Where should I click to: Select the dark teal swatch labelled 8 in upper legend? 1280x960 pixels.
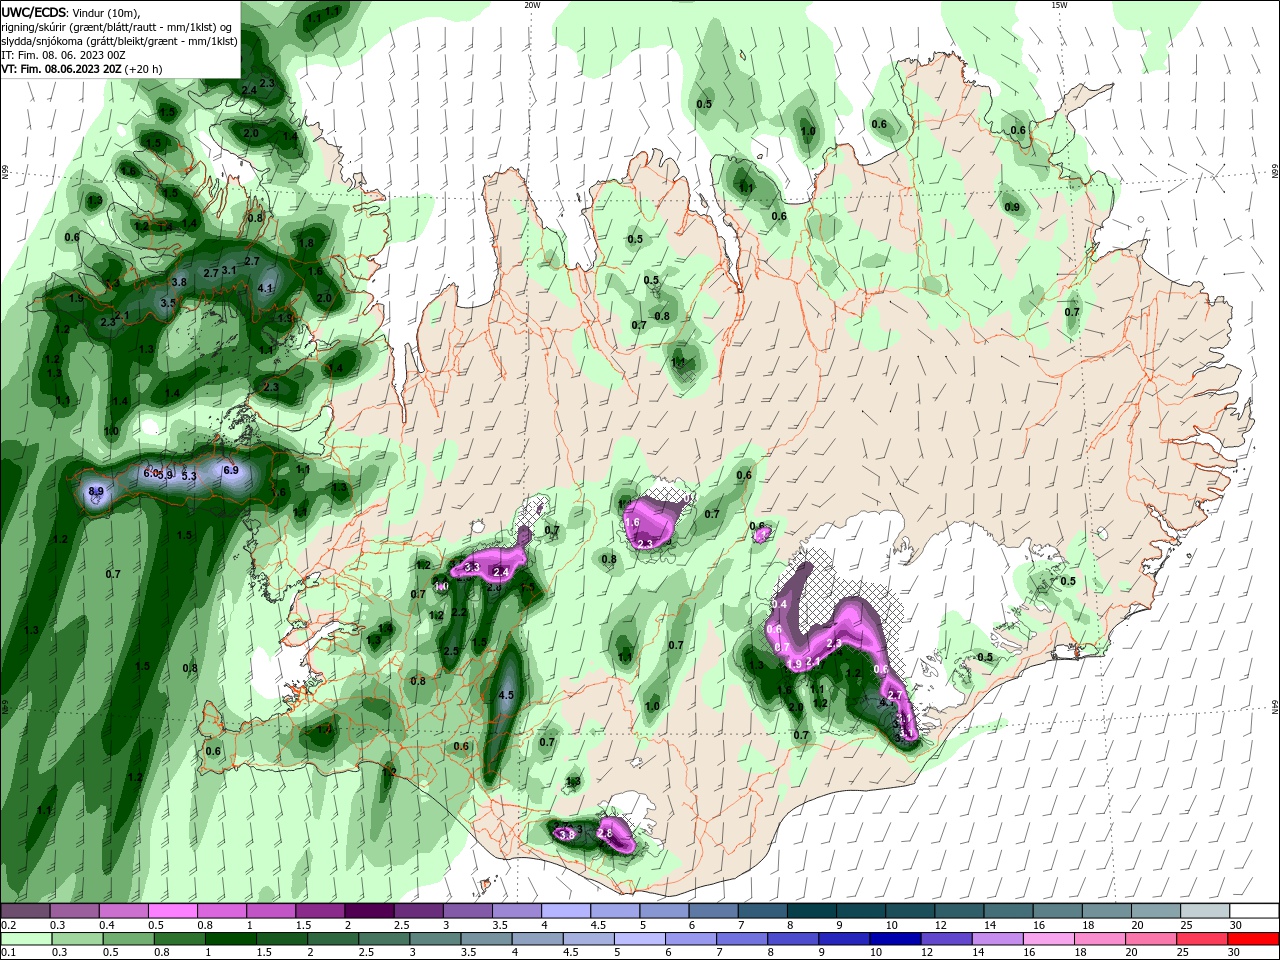tap(812, 911)
